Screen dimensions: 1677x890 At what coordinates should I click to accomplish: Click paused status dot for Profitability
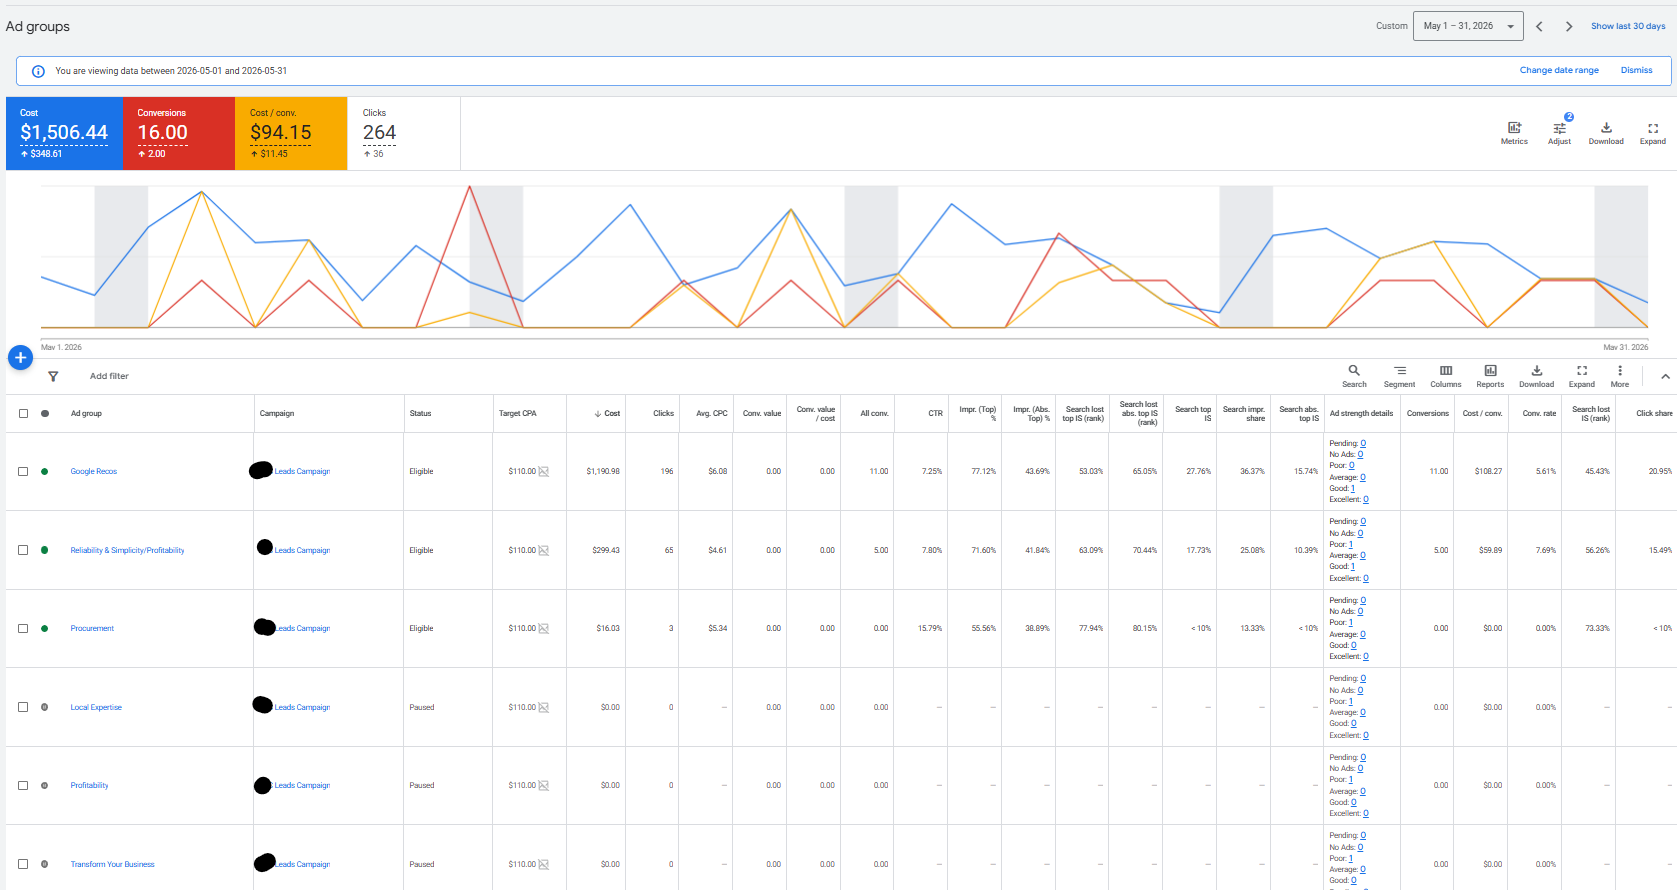click(44, 786)
